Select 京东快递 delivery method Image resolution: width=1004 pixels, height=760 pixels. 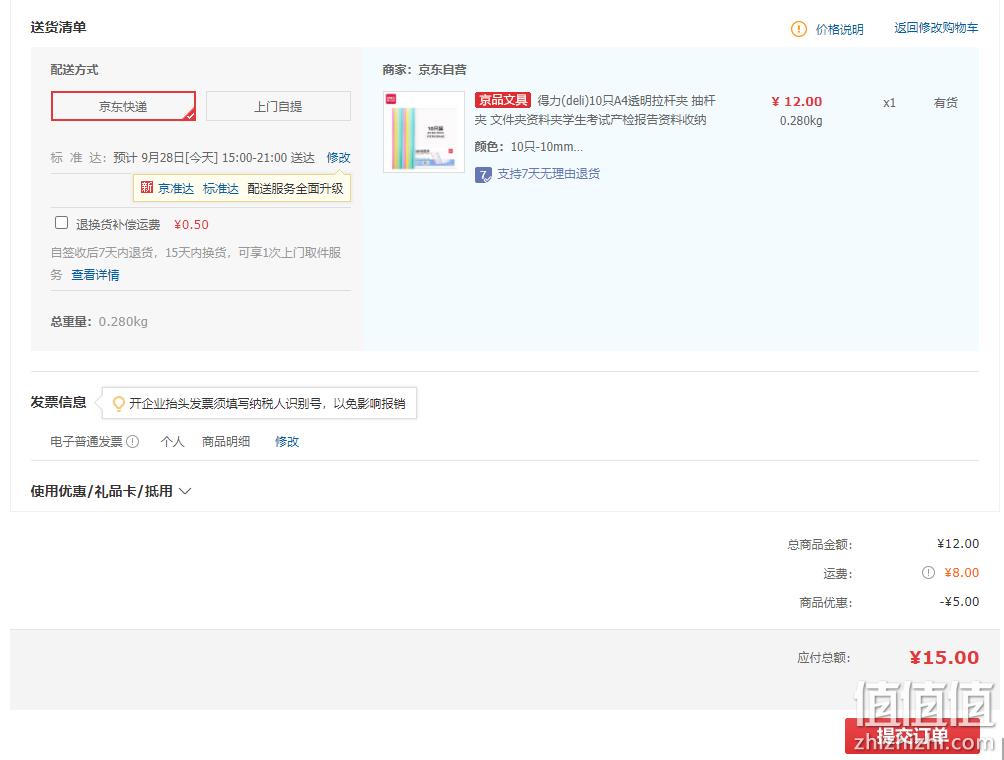point(123,106)
